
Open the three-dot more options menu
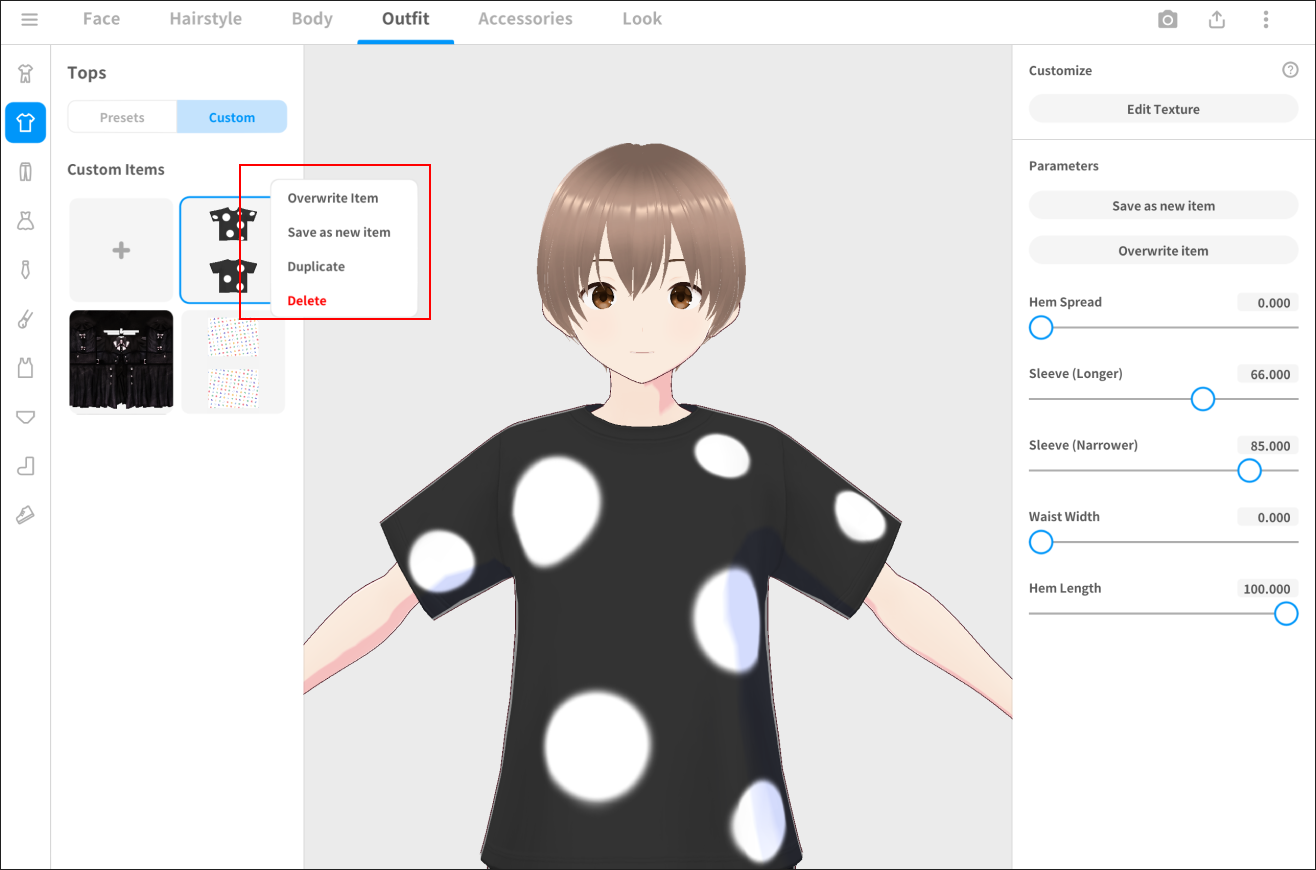pos(1266,20)
